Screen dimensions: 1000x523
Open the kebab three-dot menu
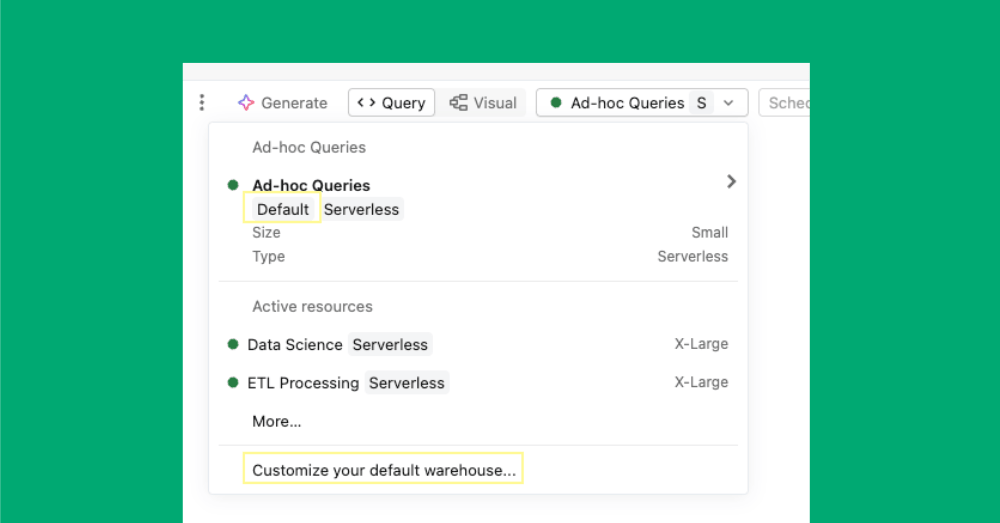(202, 103)
